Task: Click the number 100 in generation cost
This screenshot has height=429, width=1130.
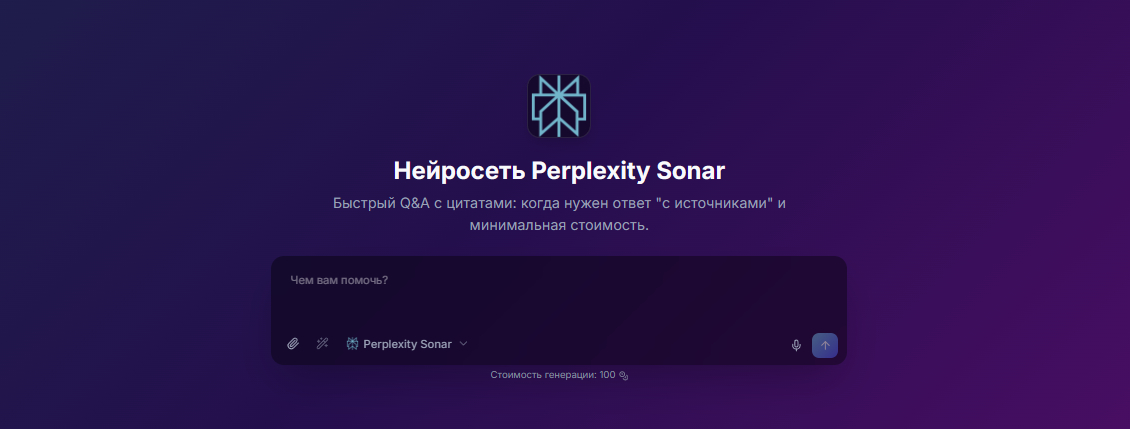Action: pyautogui.click(x=608, y=375)
